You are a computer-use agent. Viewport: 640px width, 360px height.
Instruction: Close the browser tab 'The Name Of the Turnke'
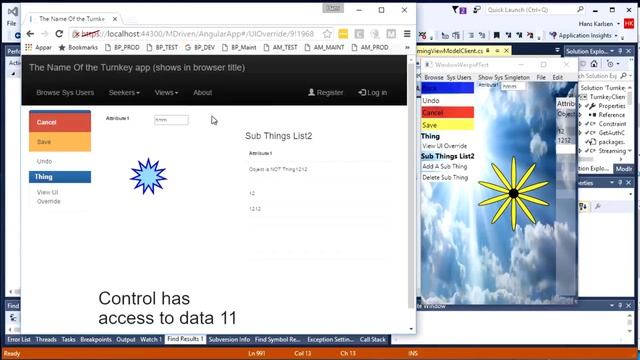115,19
